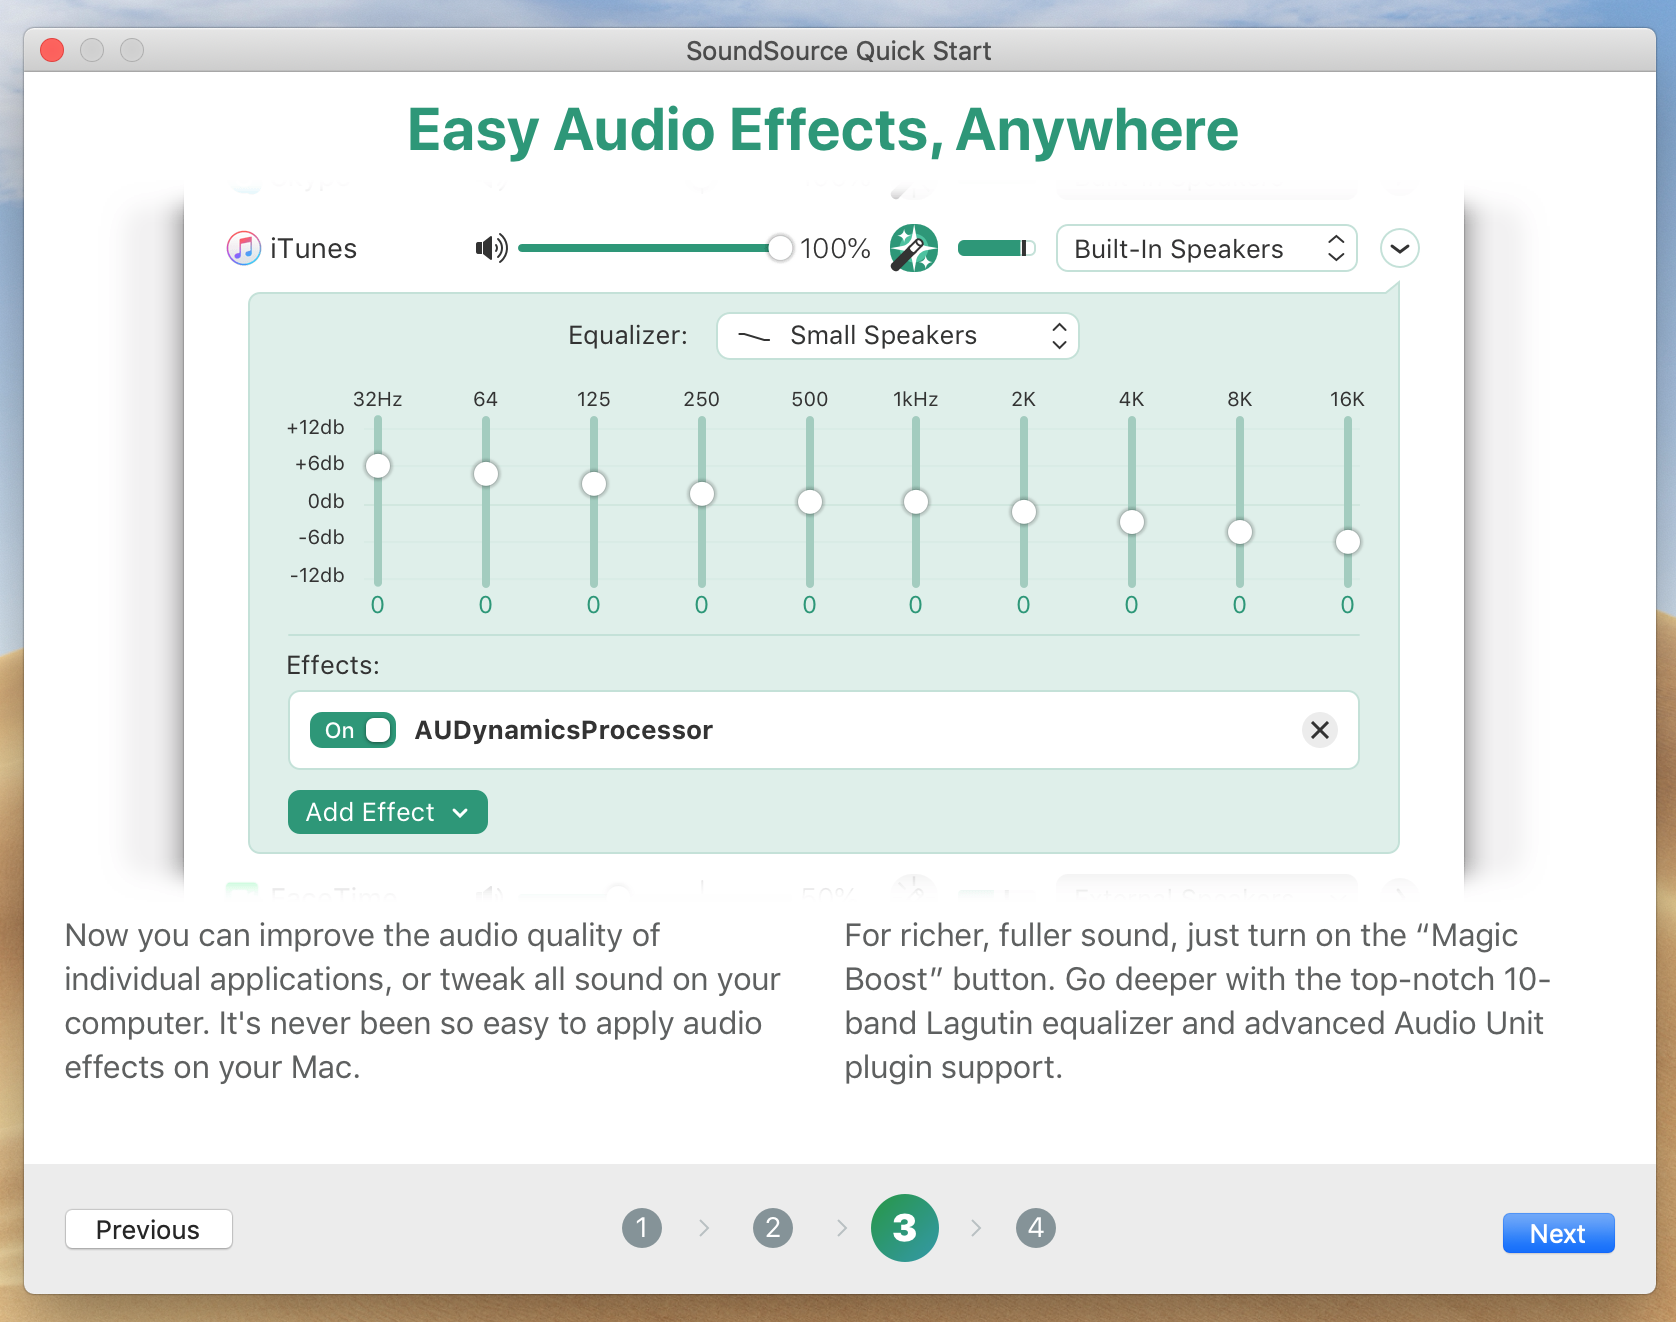Jump to Quick Start step 4
This screenshot has width=1676, height=1322.
coord(1036,1227)
